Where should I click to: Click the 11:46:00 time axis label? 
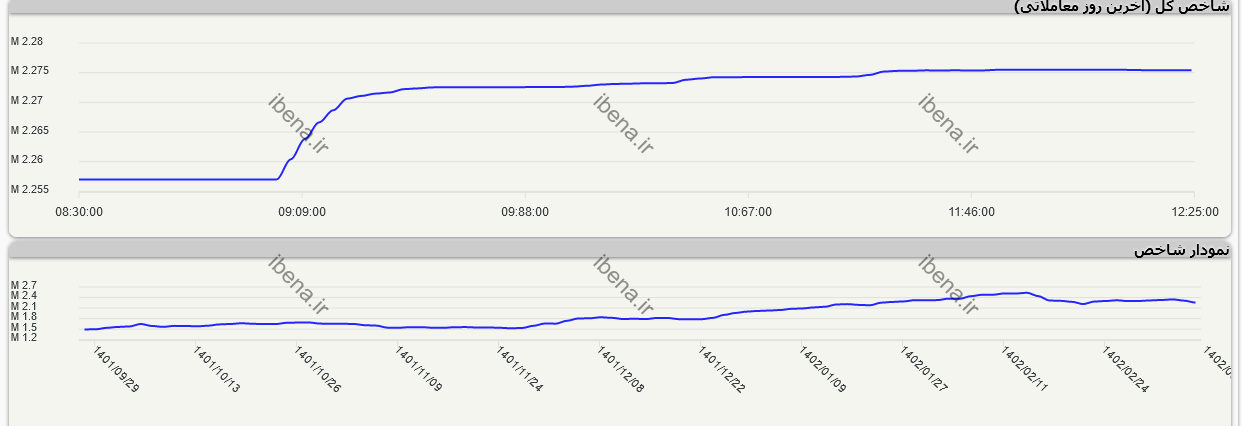971,211
